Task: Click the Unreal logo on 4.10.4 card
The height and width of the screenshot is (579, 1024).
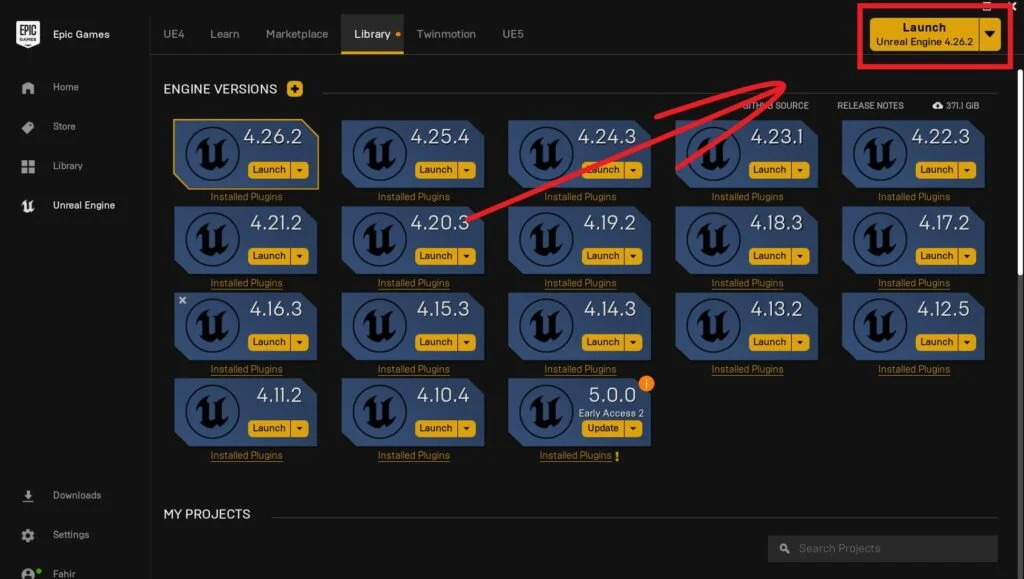Action: pyautogui.click(x=379, y=412)
